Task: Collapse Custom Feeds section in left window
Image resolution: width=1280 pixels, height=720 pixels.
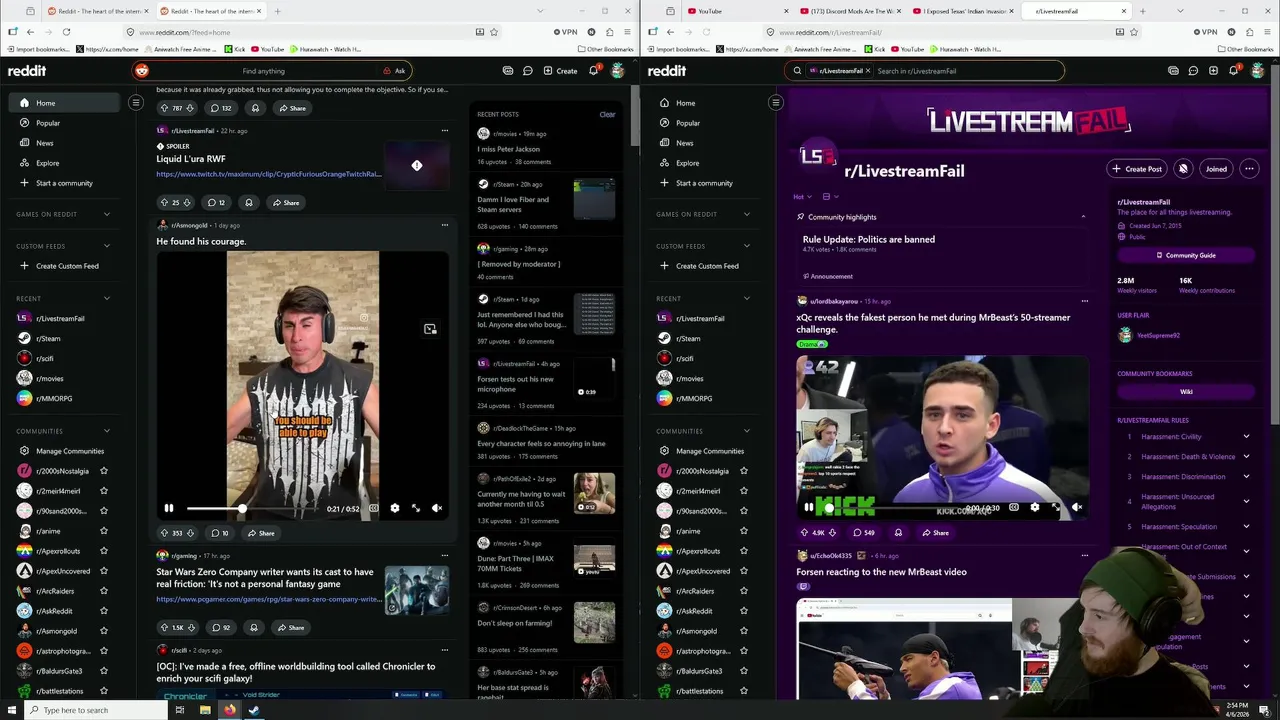Action: point(106,246)
